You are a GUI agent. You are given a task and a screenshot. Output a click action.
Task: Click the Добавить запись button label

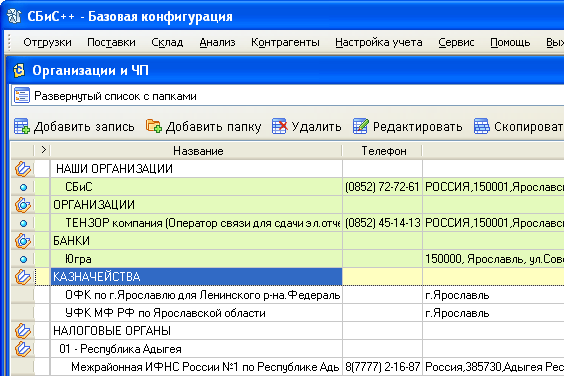point(84,127)
